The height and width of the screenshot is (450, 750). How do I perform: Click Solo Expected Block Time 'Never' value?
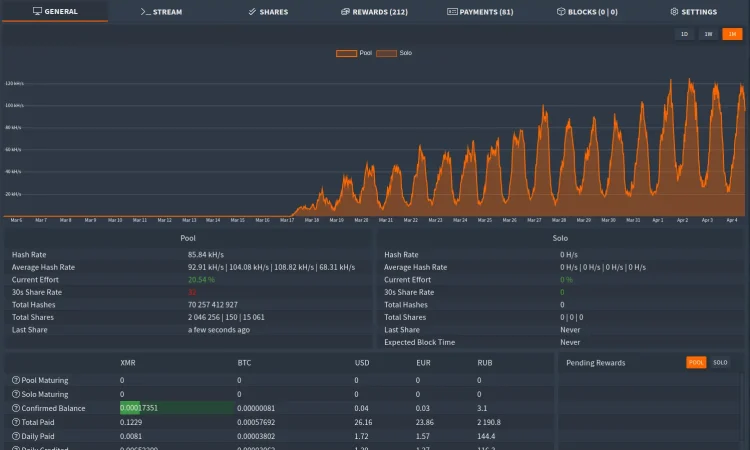570,342
